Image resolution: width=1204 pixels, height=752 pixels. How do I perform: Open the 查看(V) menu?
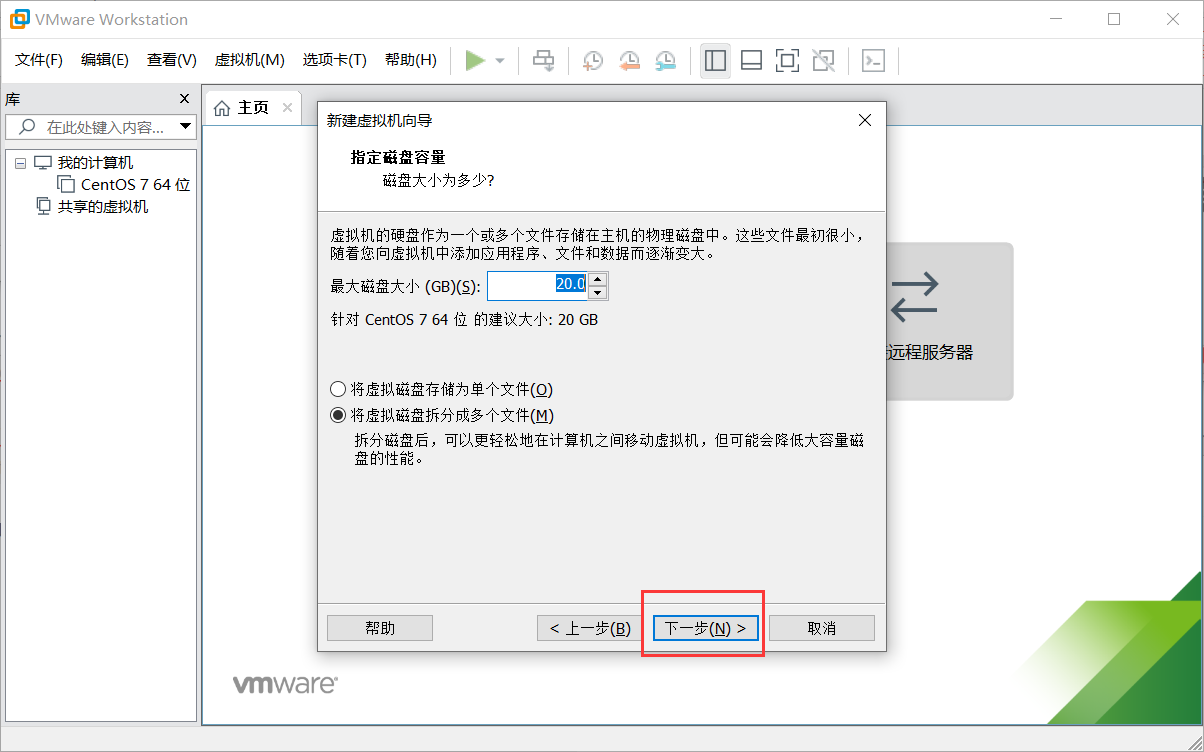pyautogui.click(x=172, y=60)
